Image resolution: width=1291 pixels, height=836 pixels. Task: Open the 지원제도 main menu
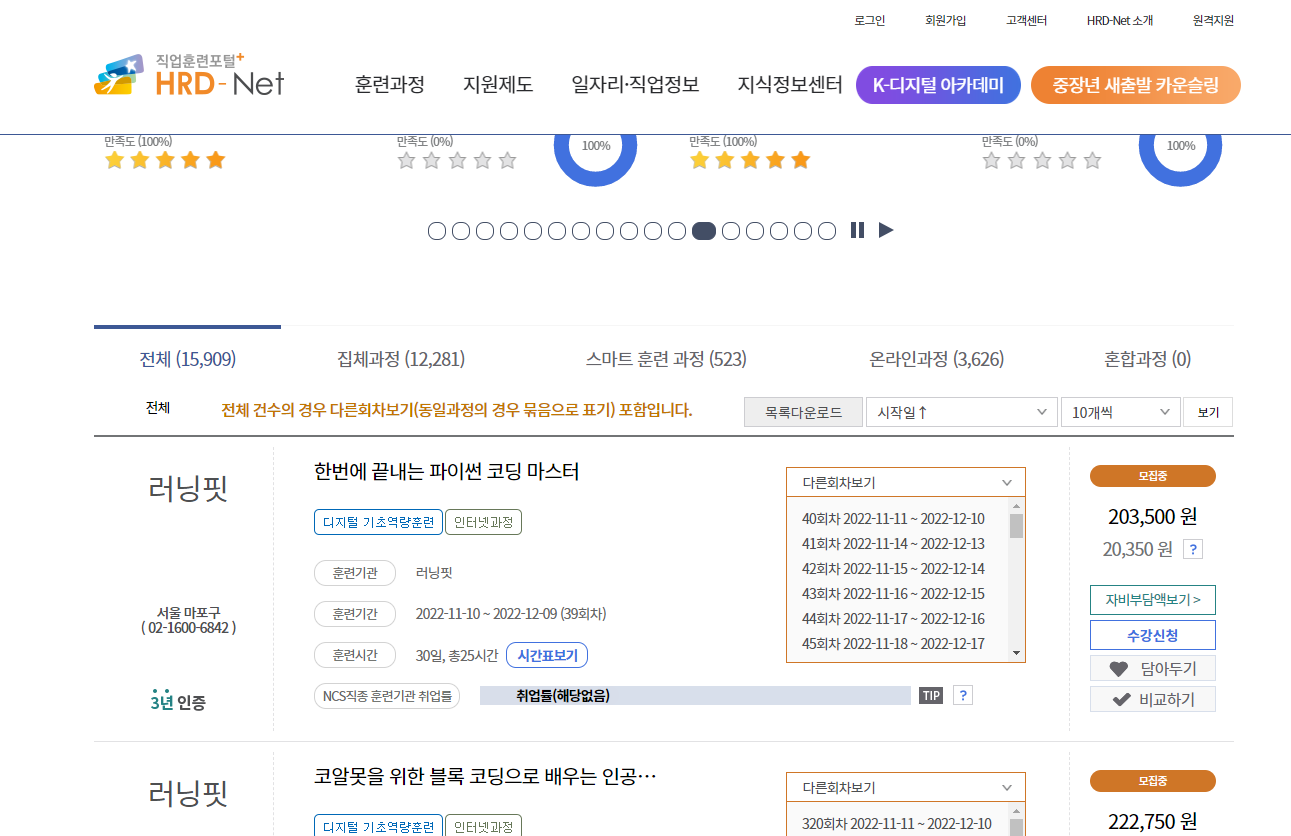click(498, 85)
